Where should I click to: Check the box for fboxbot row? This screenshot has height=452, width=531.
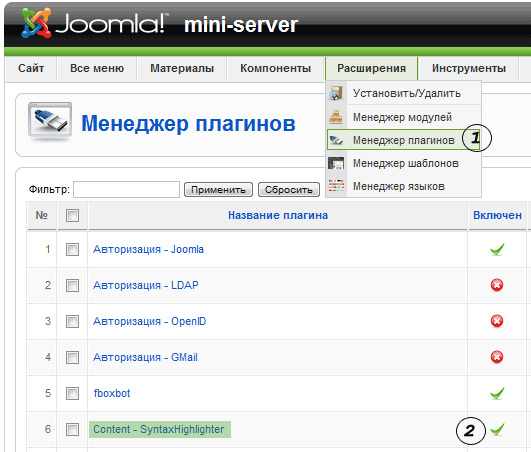pos(72,393)
